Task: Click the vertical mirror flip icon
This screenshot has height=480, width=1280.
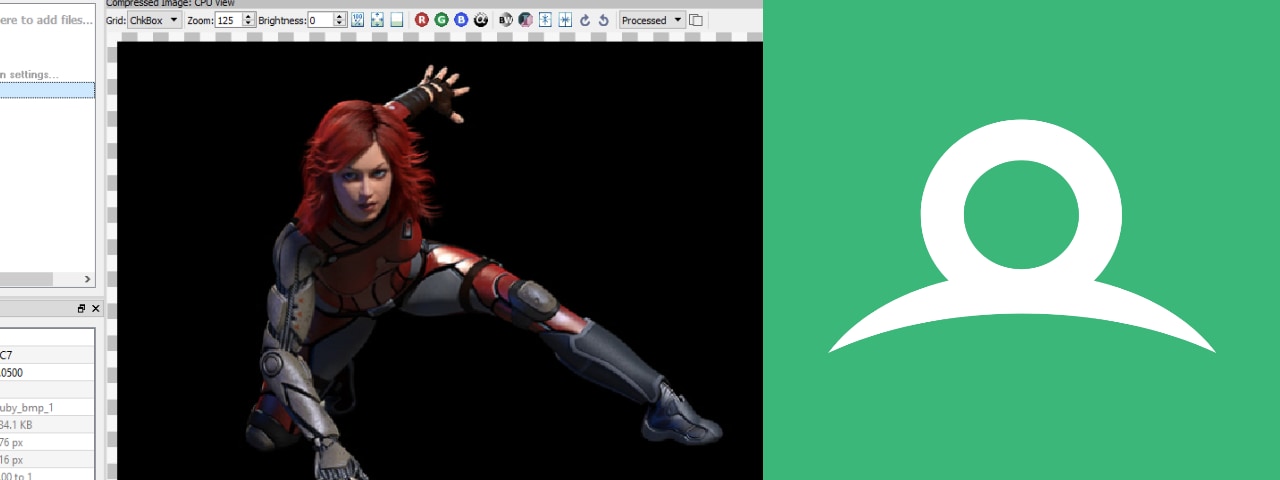Action: tap(545, 20)
